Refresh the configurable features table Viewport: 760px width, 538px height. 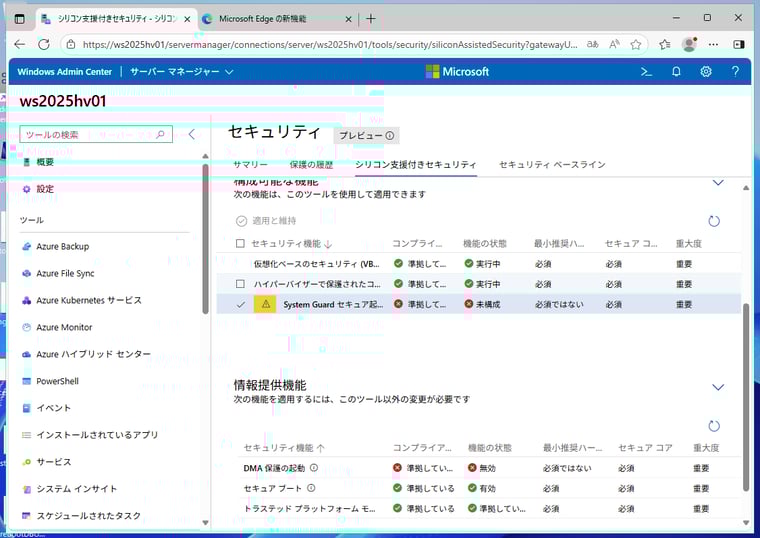click(714, 222)
